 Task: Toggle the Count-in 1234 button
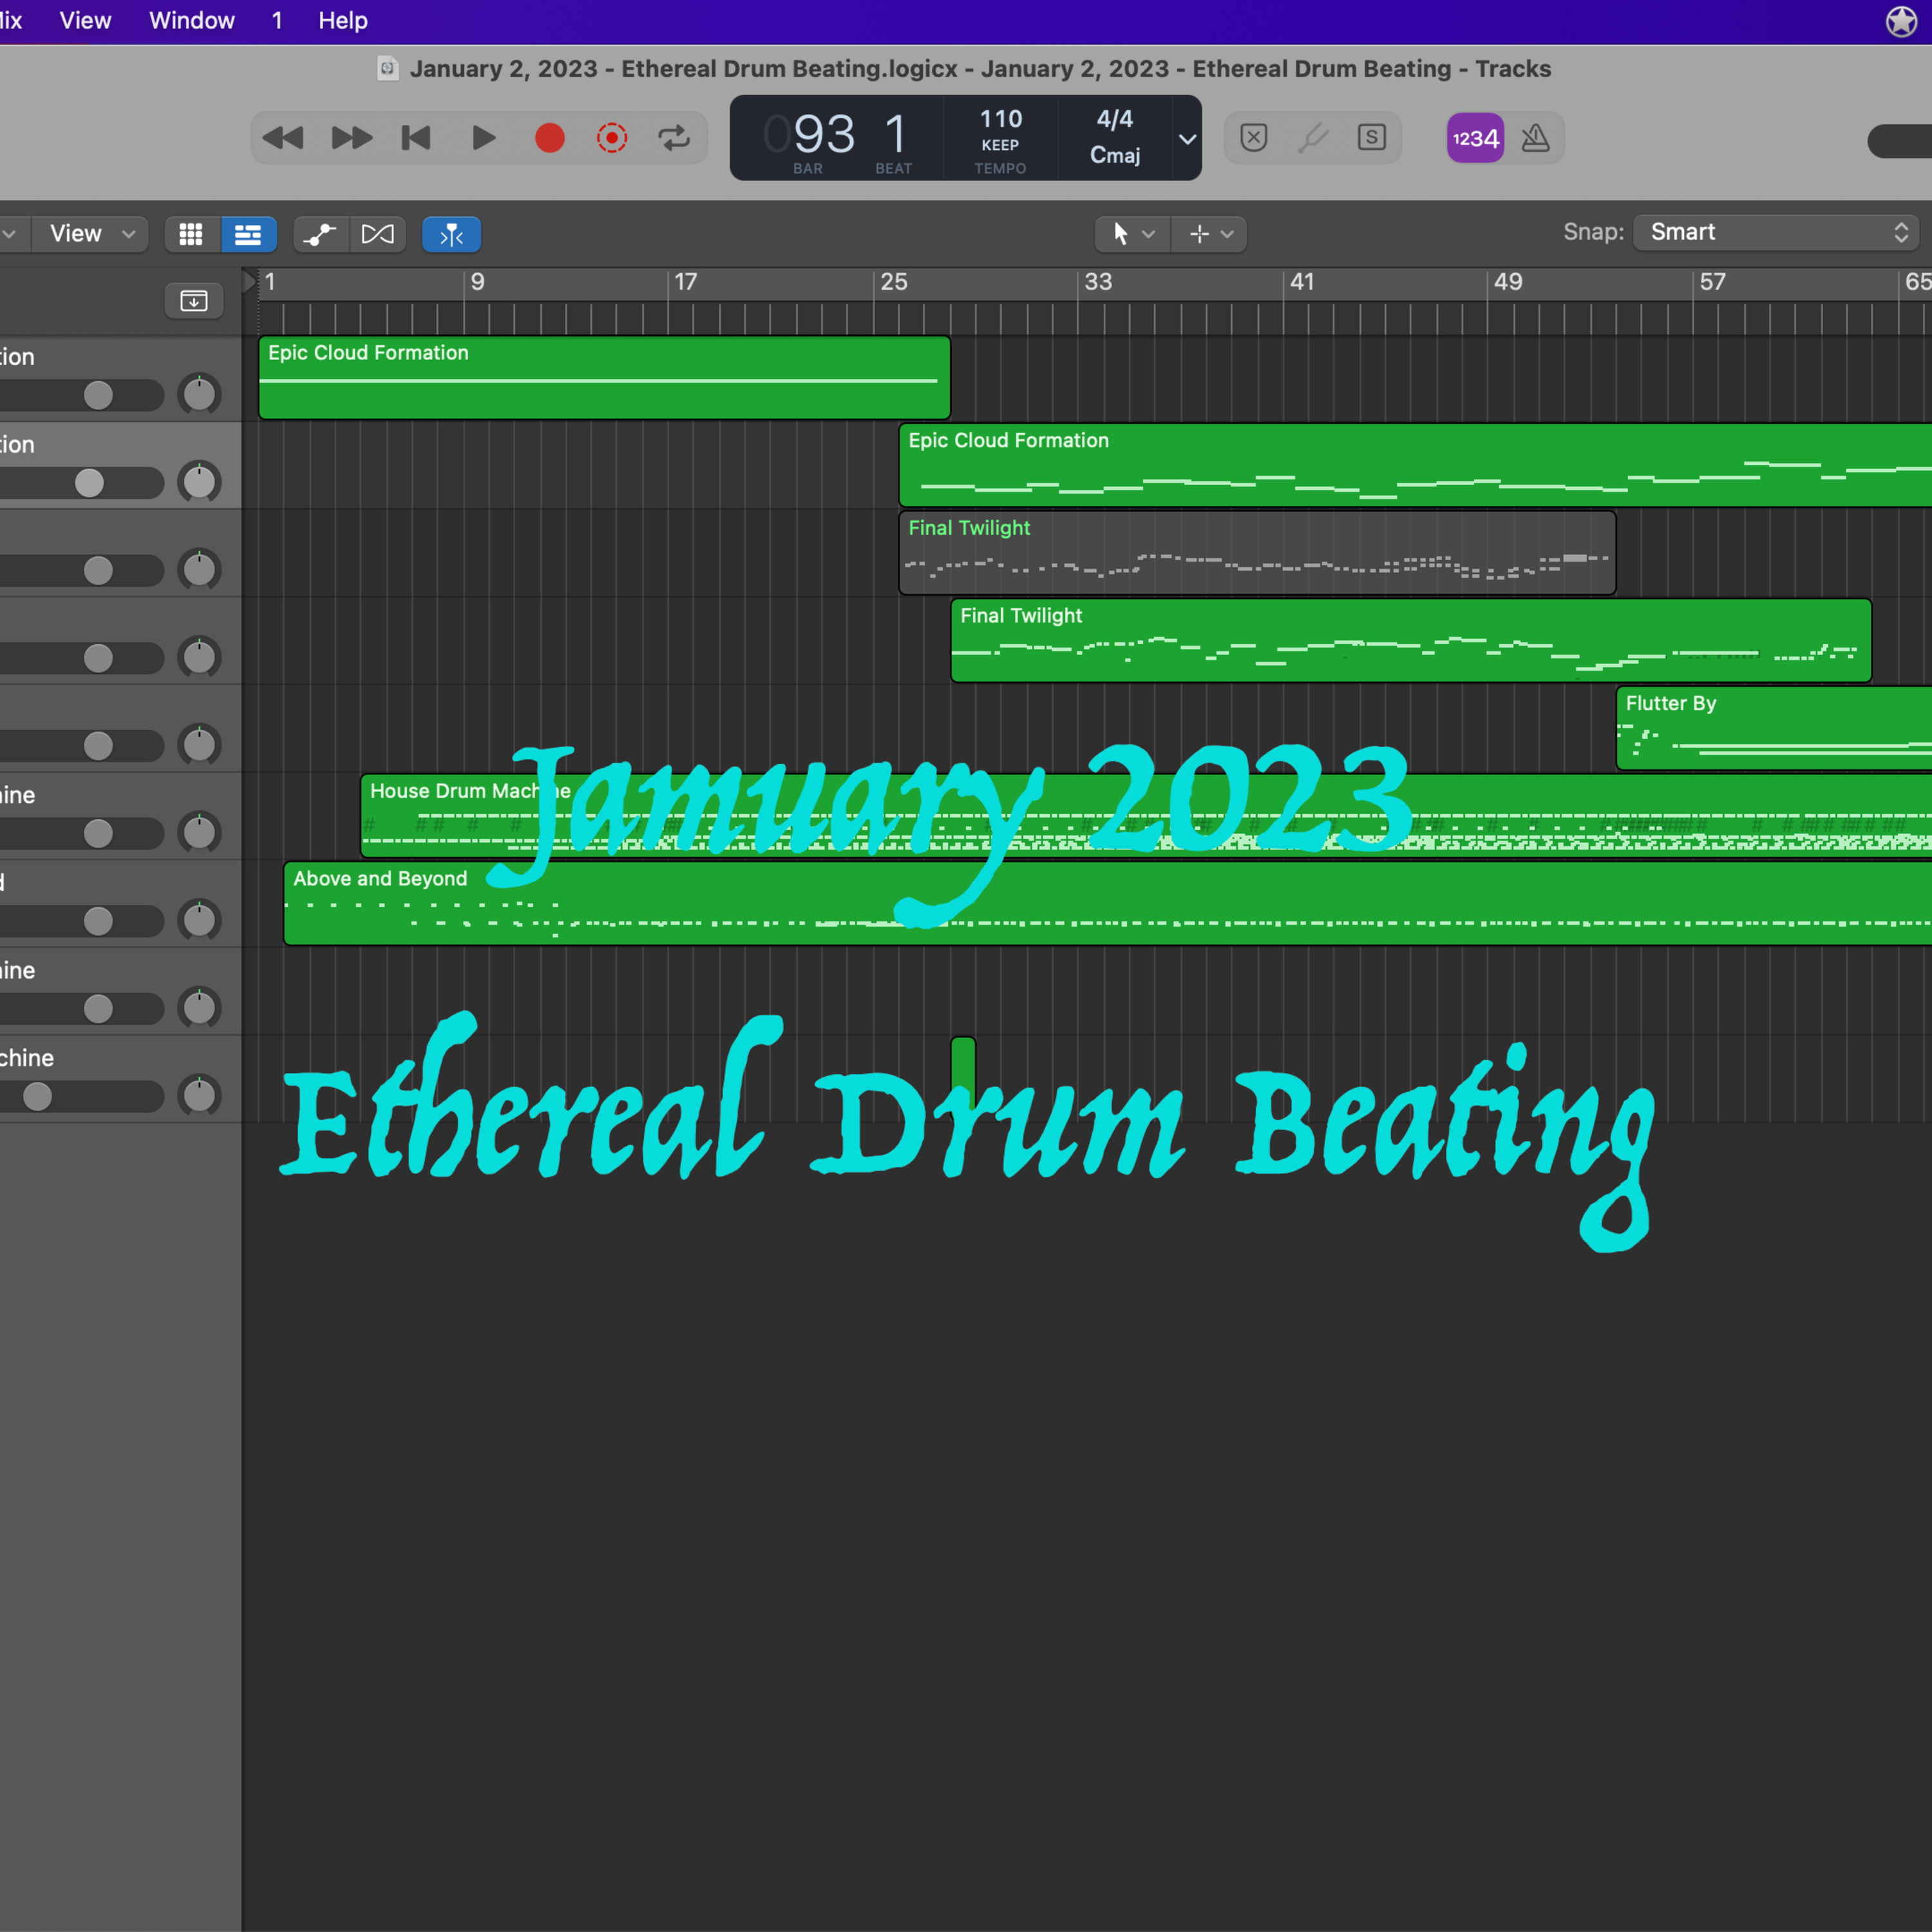pyautogui.click(x=1475, y=138)
